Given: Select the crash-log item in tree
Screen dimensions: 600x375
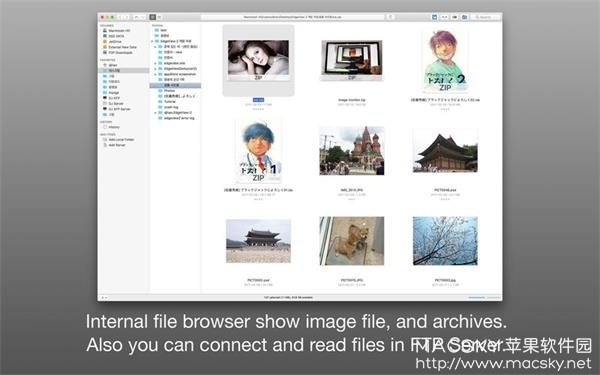Looking at the screenshot, I should point(171,107).
